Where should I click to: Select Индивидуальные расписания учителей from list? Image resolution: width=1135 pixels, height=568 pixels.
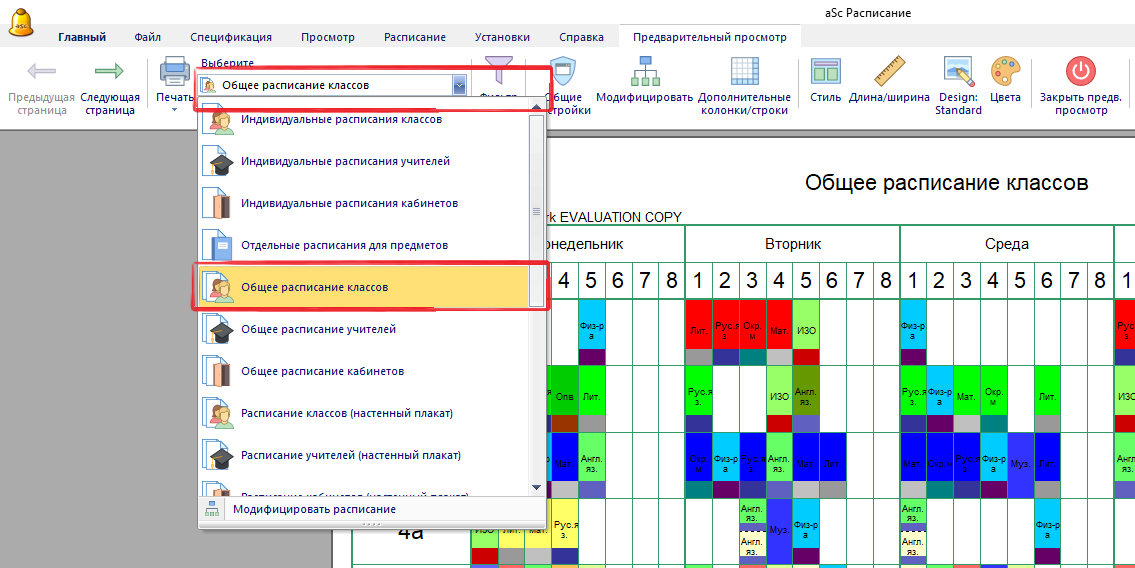tap(345, 161)
